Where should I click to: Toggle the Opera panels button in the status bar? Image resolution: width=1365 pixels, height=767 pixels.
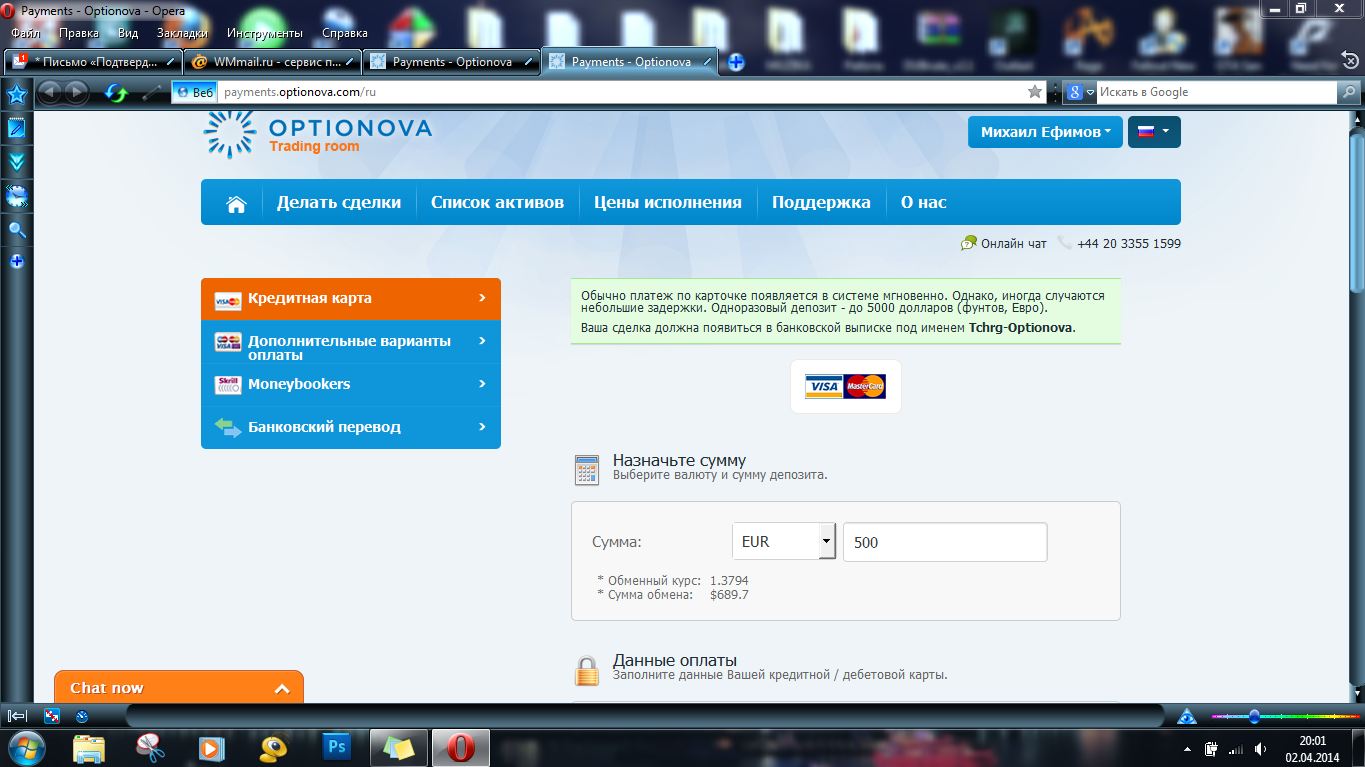[17, 716]
